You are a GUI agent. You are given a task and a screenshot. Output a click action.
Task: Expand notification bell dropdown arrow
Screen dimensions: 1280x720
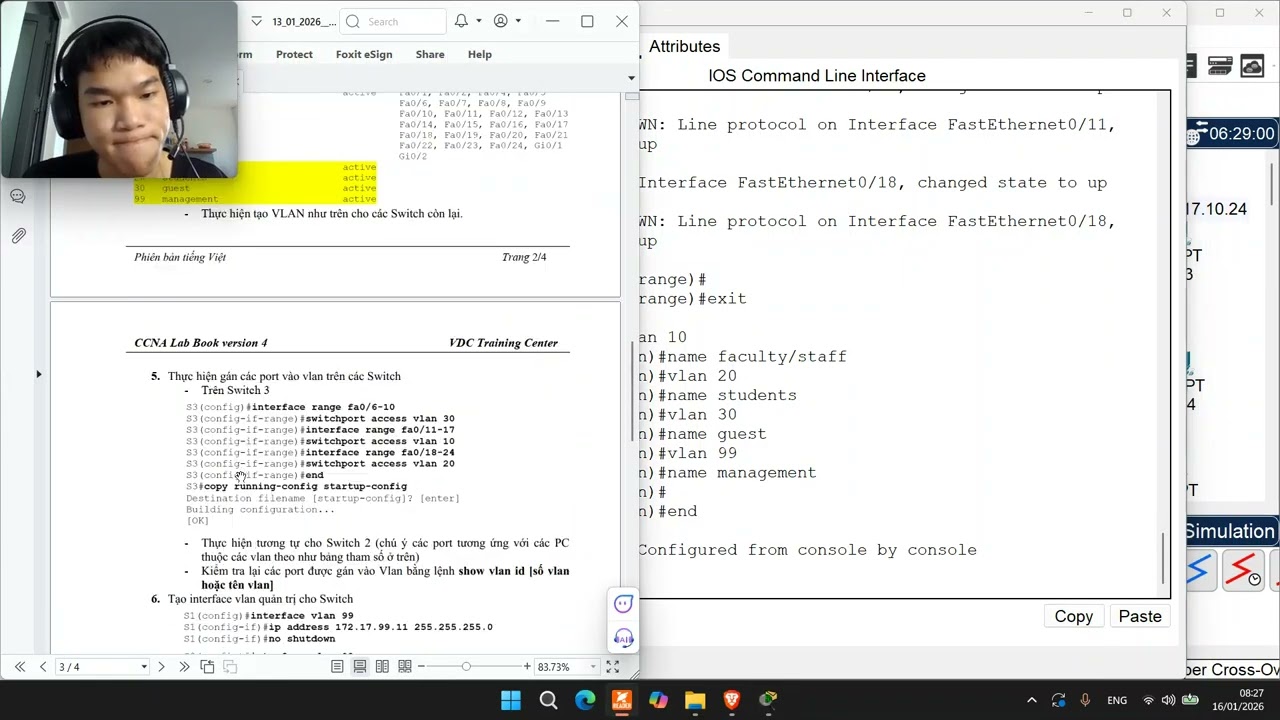click(478, 21)
